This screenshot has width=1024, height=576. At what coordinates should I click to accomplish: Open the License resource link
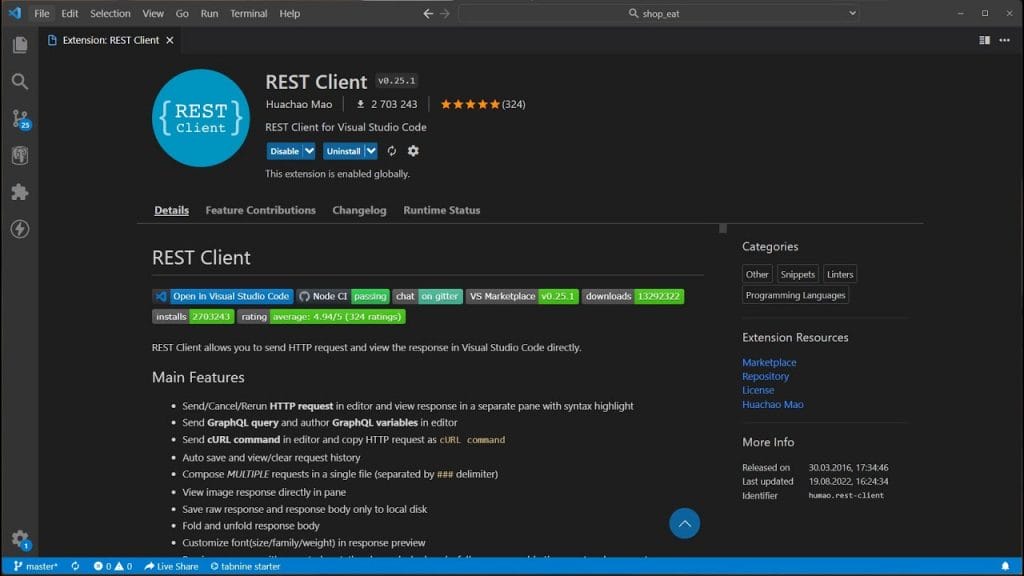click(x=758, y=390)
